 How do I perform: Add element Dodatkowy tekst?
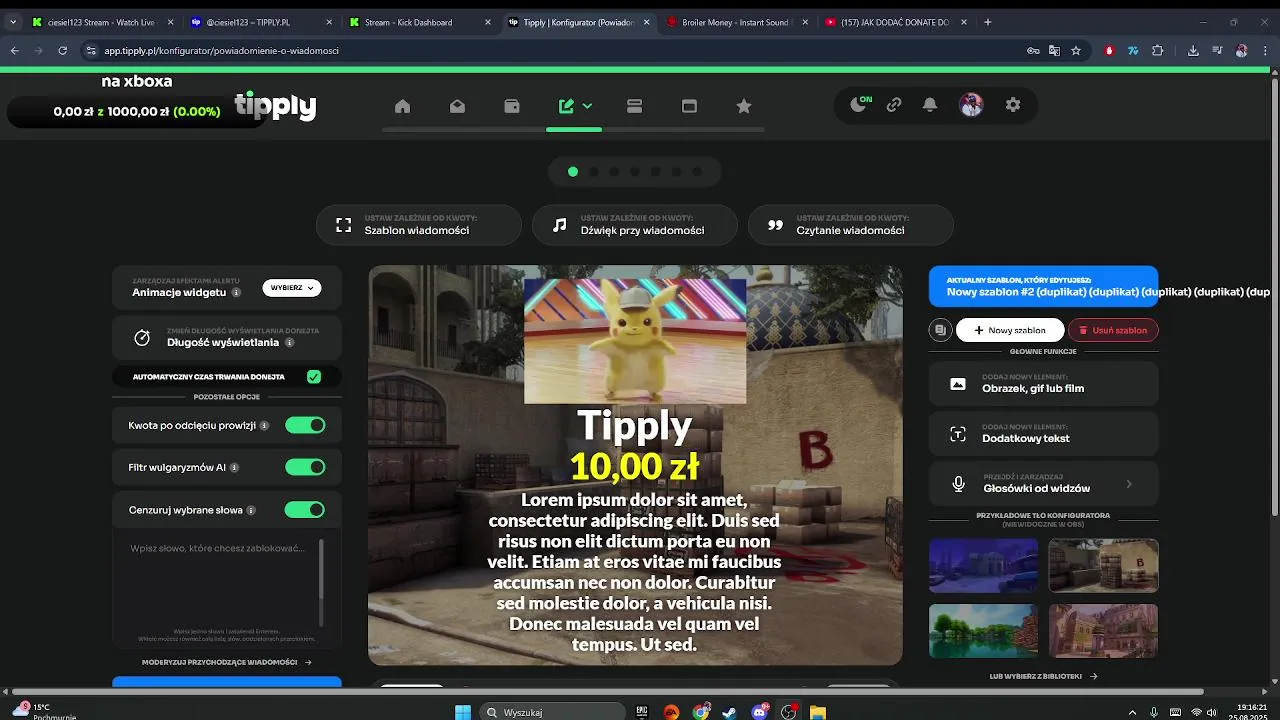1043,433
